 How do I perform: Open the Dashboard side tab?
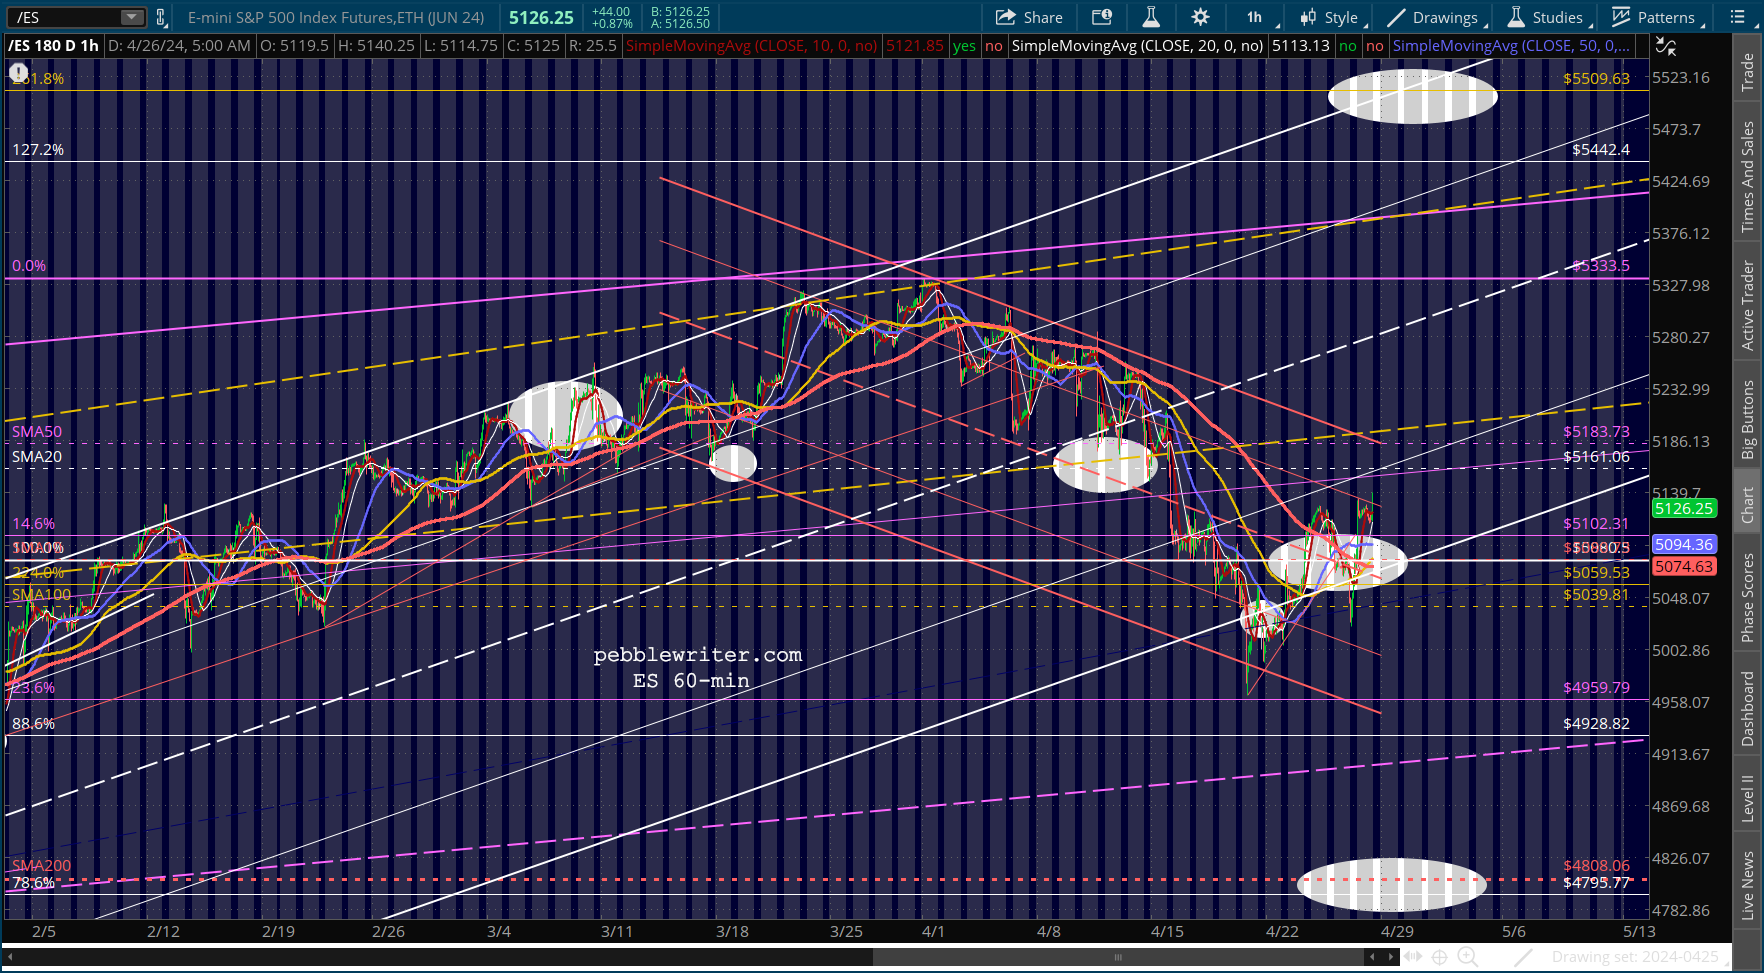coord(1748,708)
